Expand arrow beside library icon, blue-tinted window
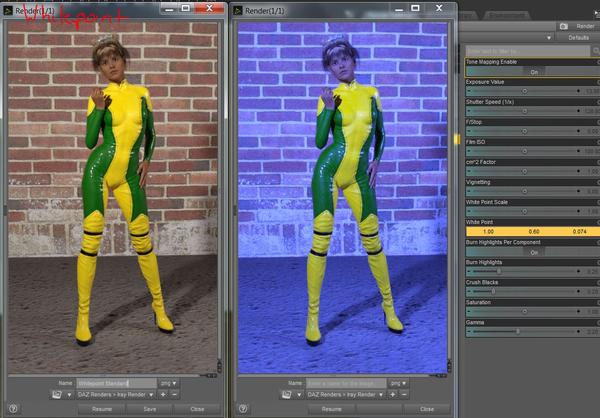 299,395
